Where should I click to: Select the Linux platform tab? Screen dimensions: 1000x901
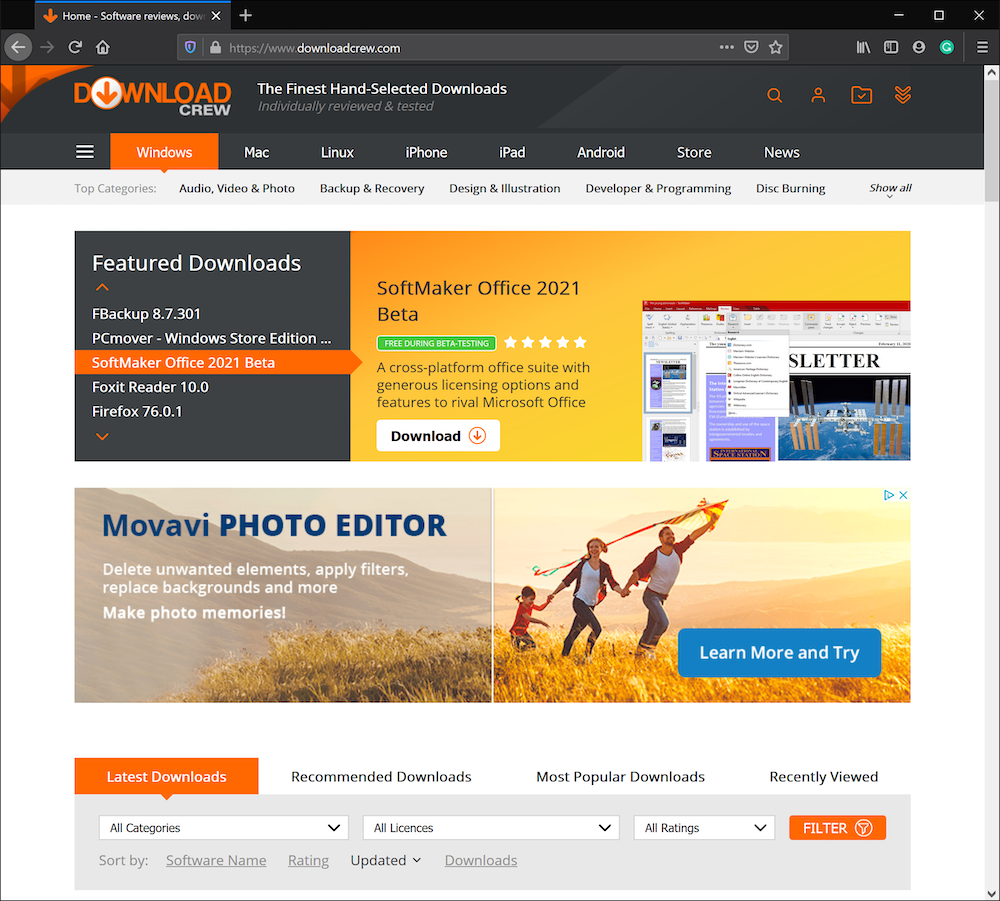[337, 152]
